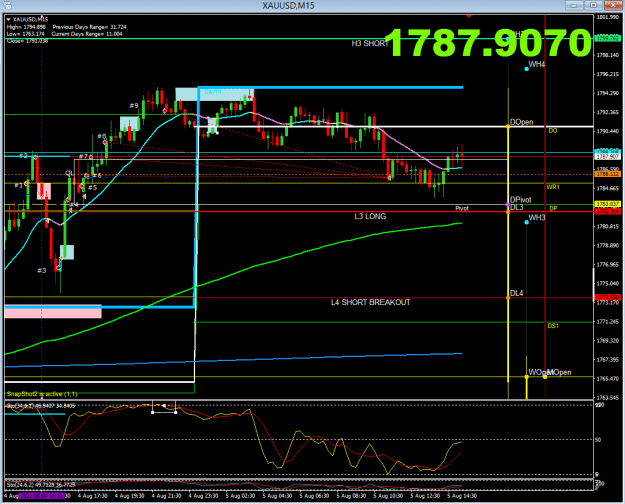Select the #9 swing label

pos(134,106)
